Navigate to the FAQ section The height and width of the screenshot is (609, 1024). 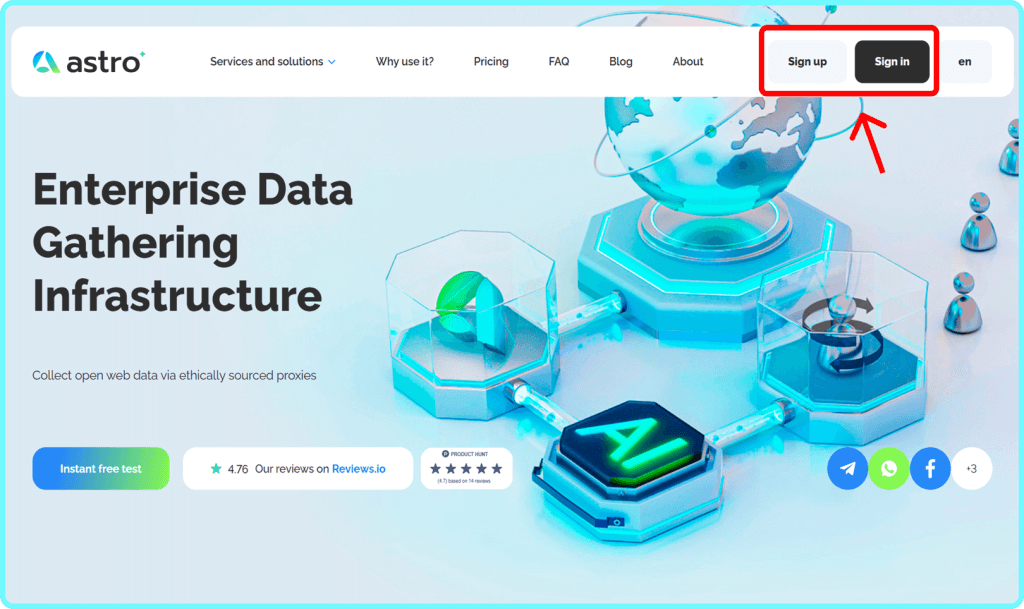click(559, 62)
